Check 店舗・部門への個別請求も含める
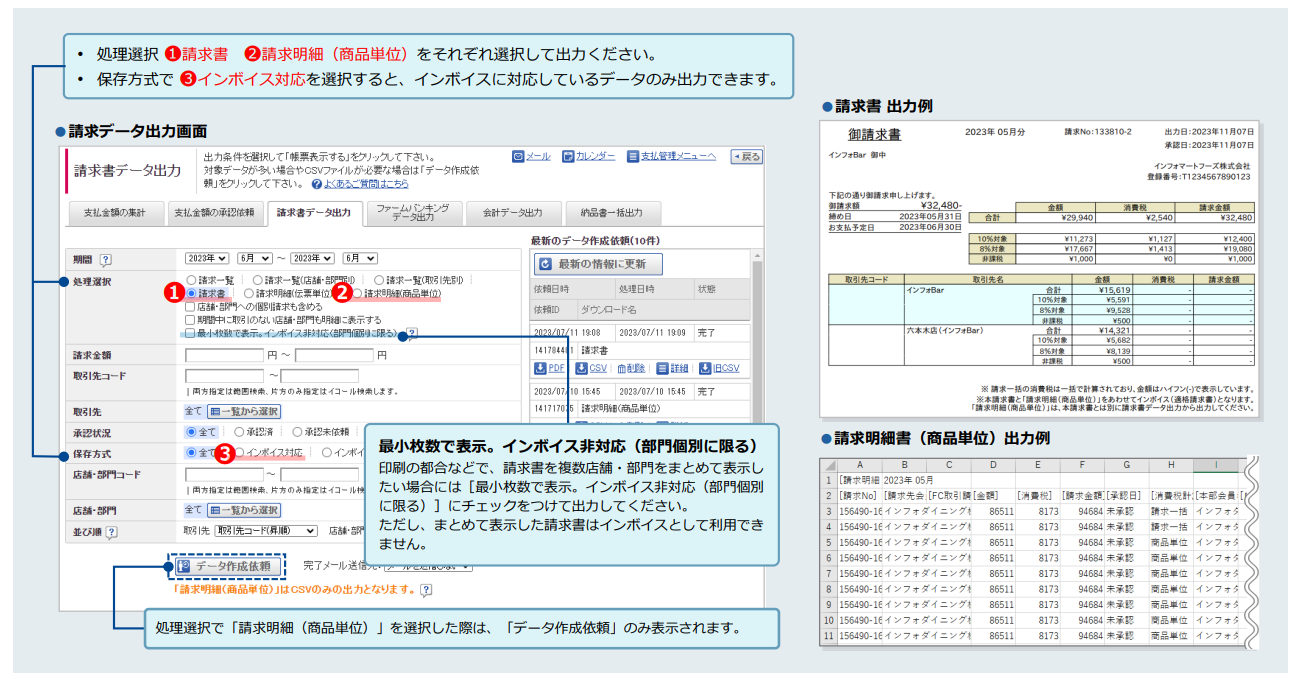The width and height of the screenshot is (1293, 673). 191,307
